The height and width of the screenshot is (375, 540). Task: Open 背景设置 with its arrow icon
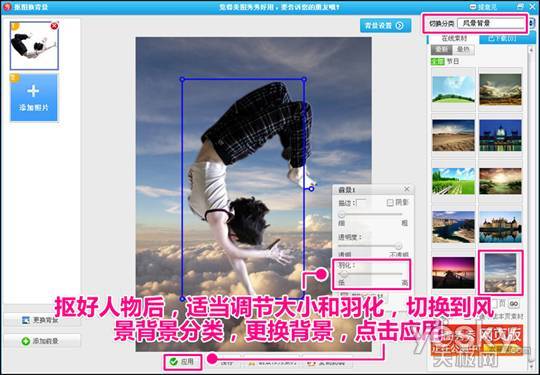[385, 25]
